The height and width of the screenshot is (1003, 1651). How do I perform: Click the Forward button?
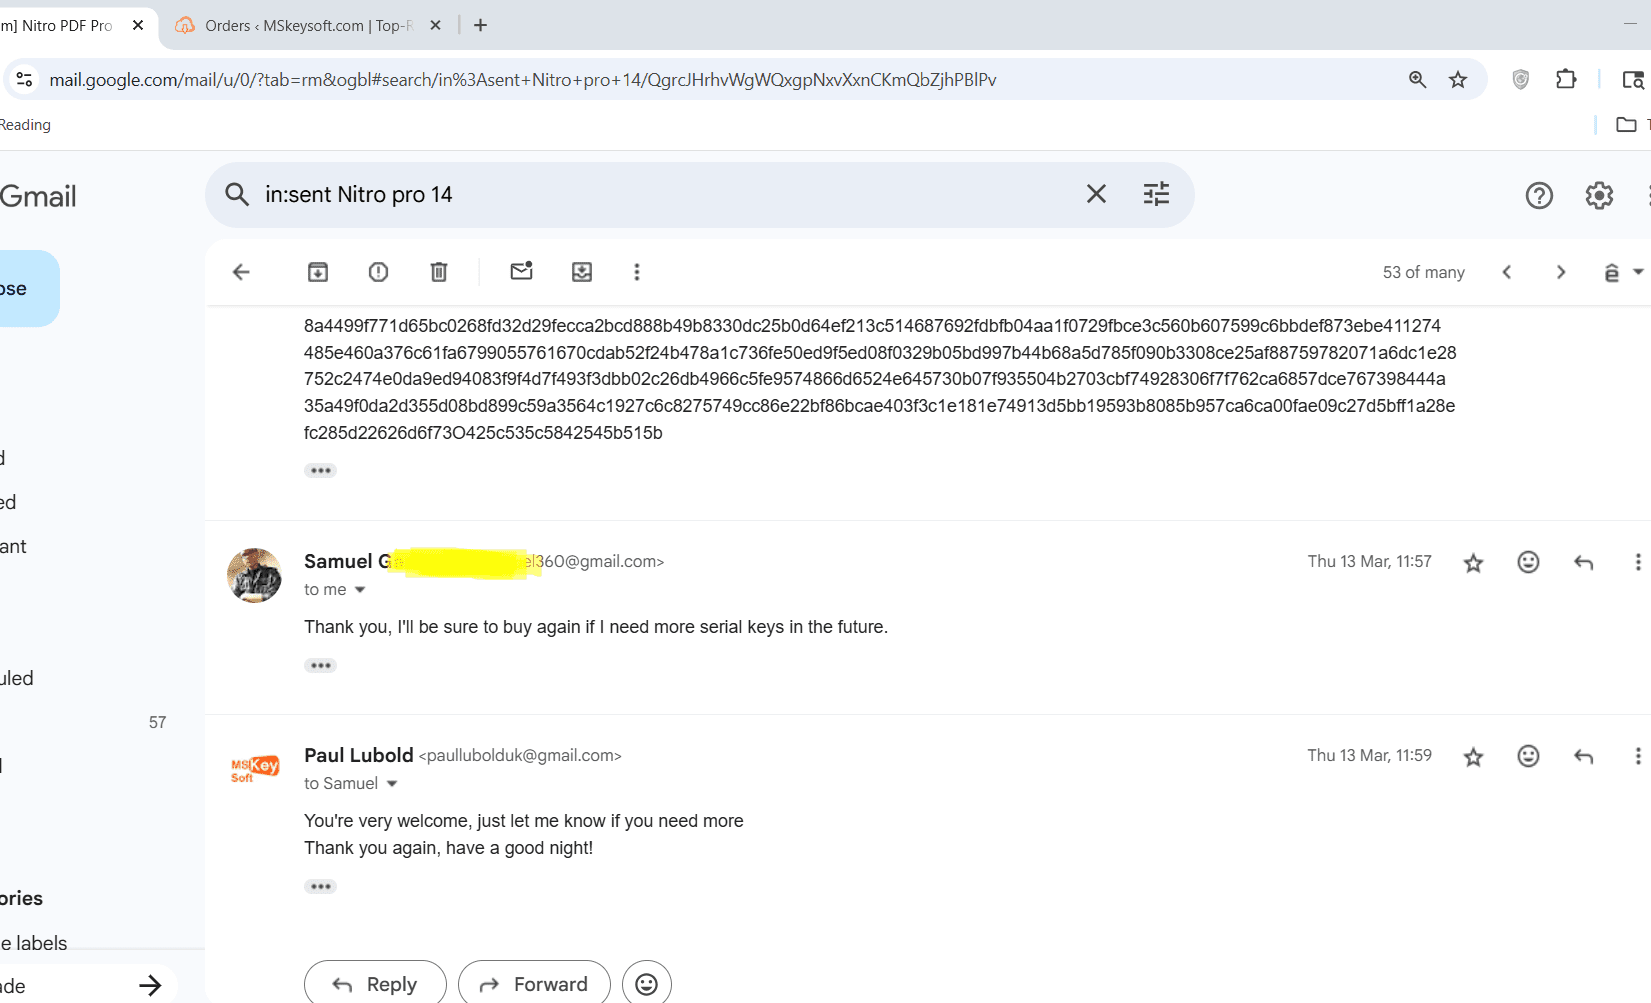point(534,985)
